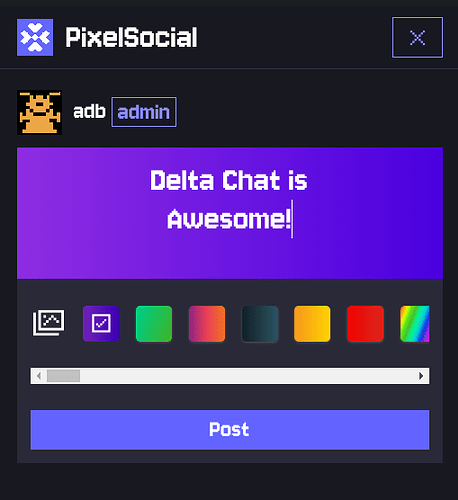The height and width of the screenshot is (500, 458).
Task: Click the adb user avatar
Action: pyautogui.click(x=39, y=113)
